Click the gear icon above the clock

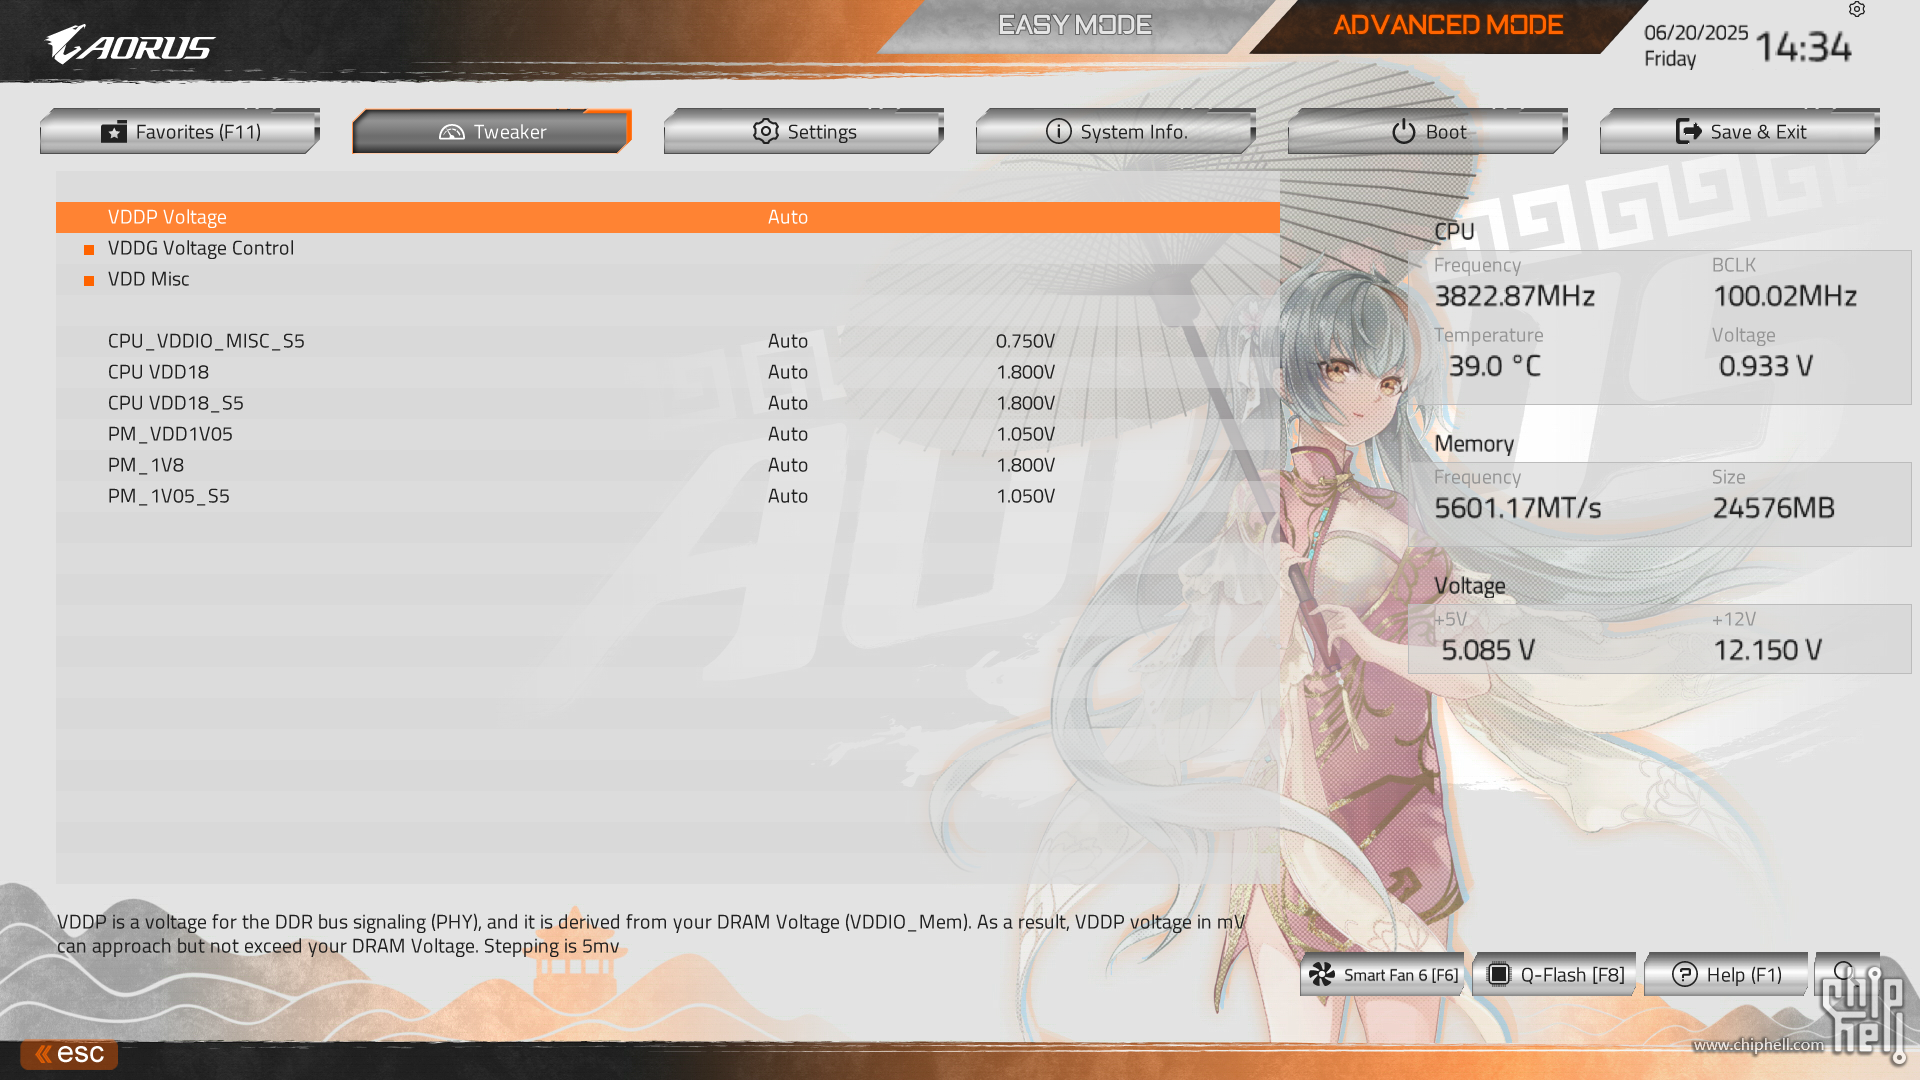coord(1857,9)
